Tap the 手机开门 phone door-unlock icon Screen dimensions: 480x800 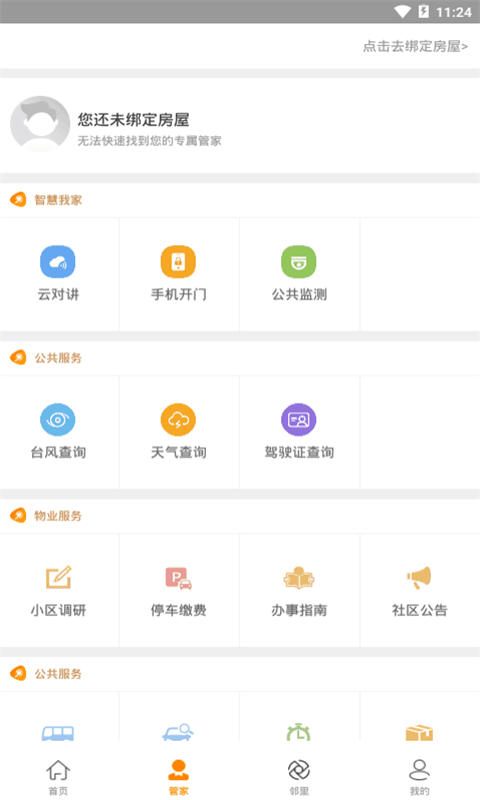[178, 262]
